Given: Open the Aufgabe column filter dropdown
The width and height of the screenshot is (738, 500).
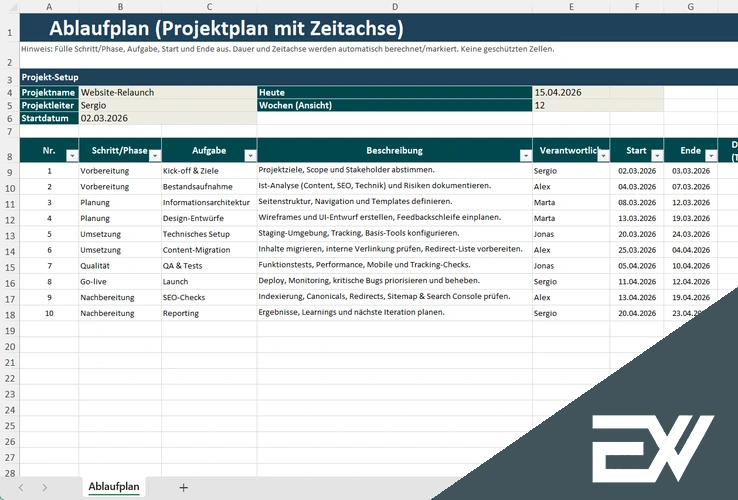Looking at the screenshot, I should (x=250, y=156).
